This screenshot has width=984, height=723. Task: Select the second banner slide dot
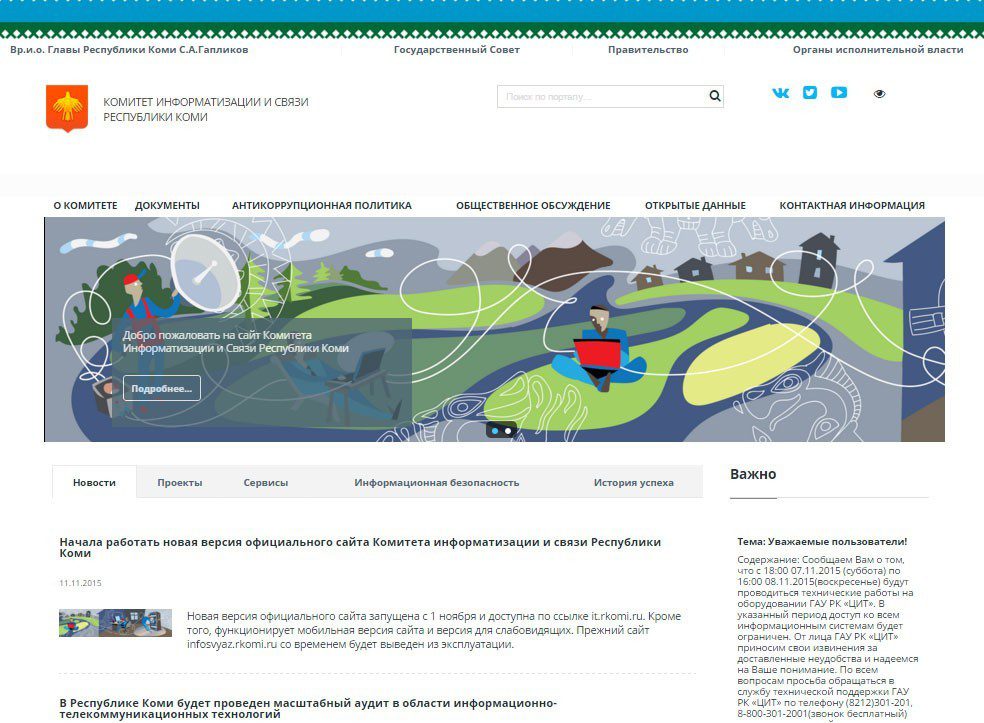coord(508,431)
